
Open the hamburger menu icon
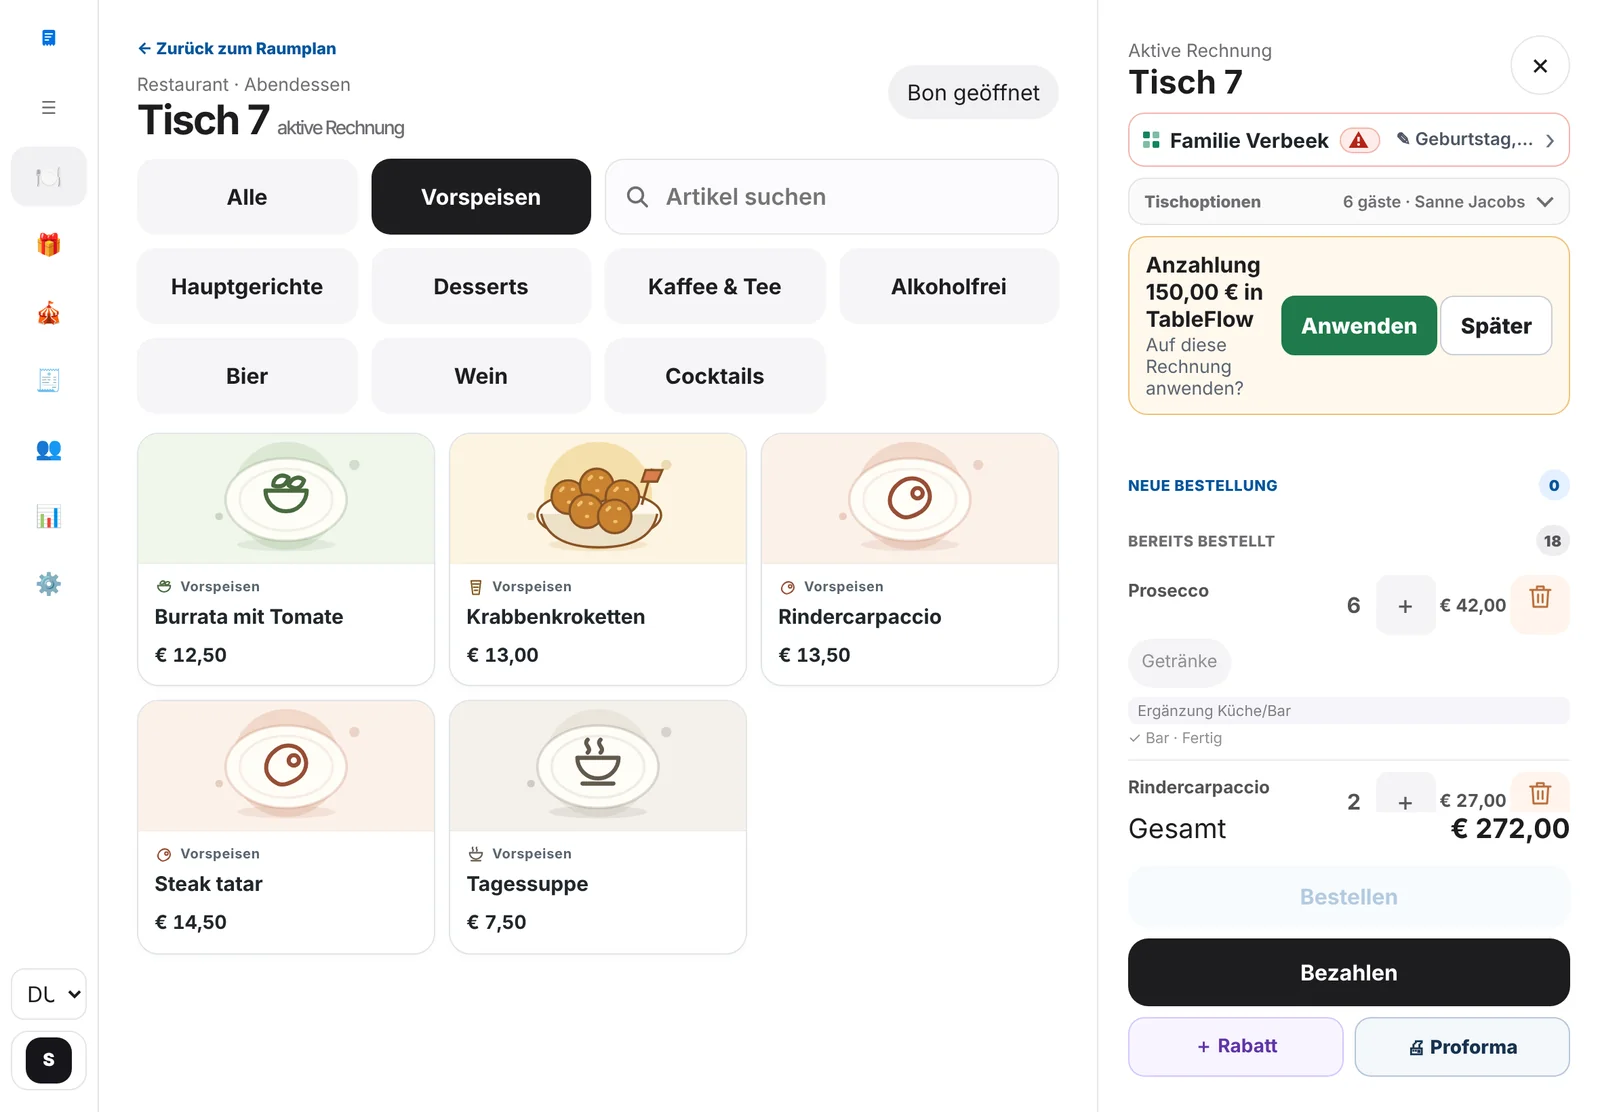pos(48,107)
